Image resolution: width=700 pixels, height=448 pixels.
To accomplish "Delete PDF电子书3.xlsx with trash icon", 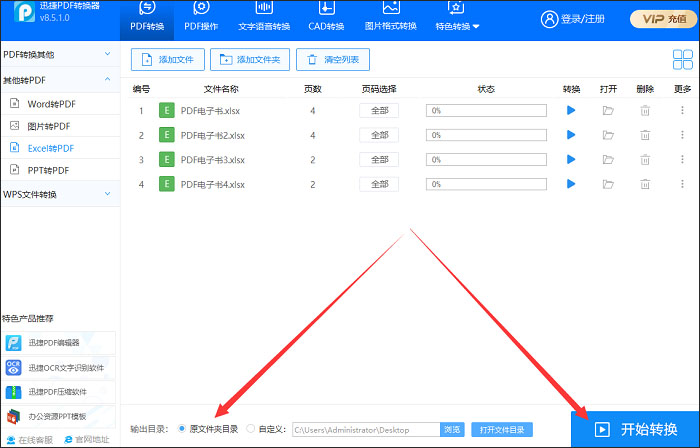I will [x=645, y=159].
